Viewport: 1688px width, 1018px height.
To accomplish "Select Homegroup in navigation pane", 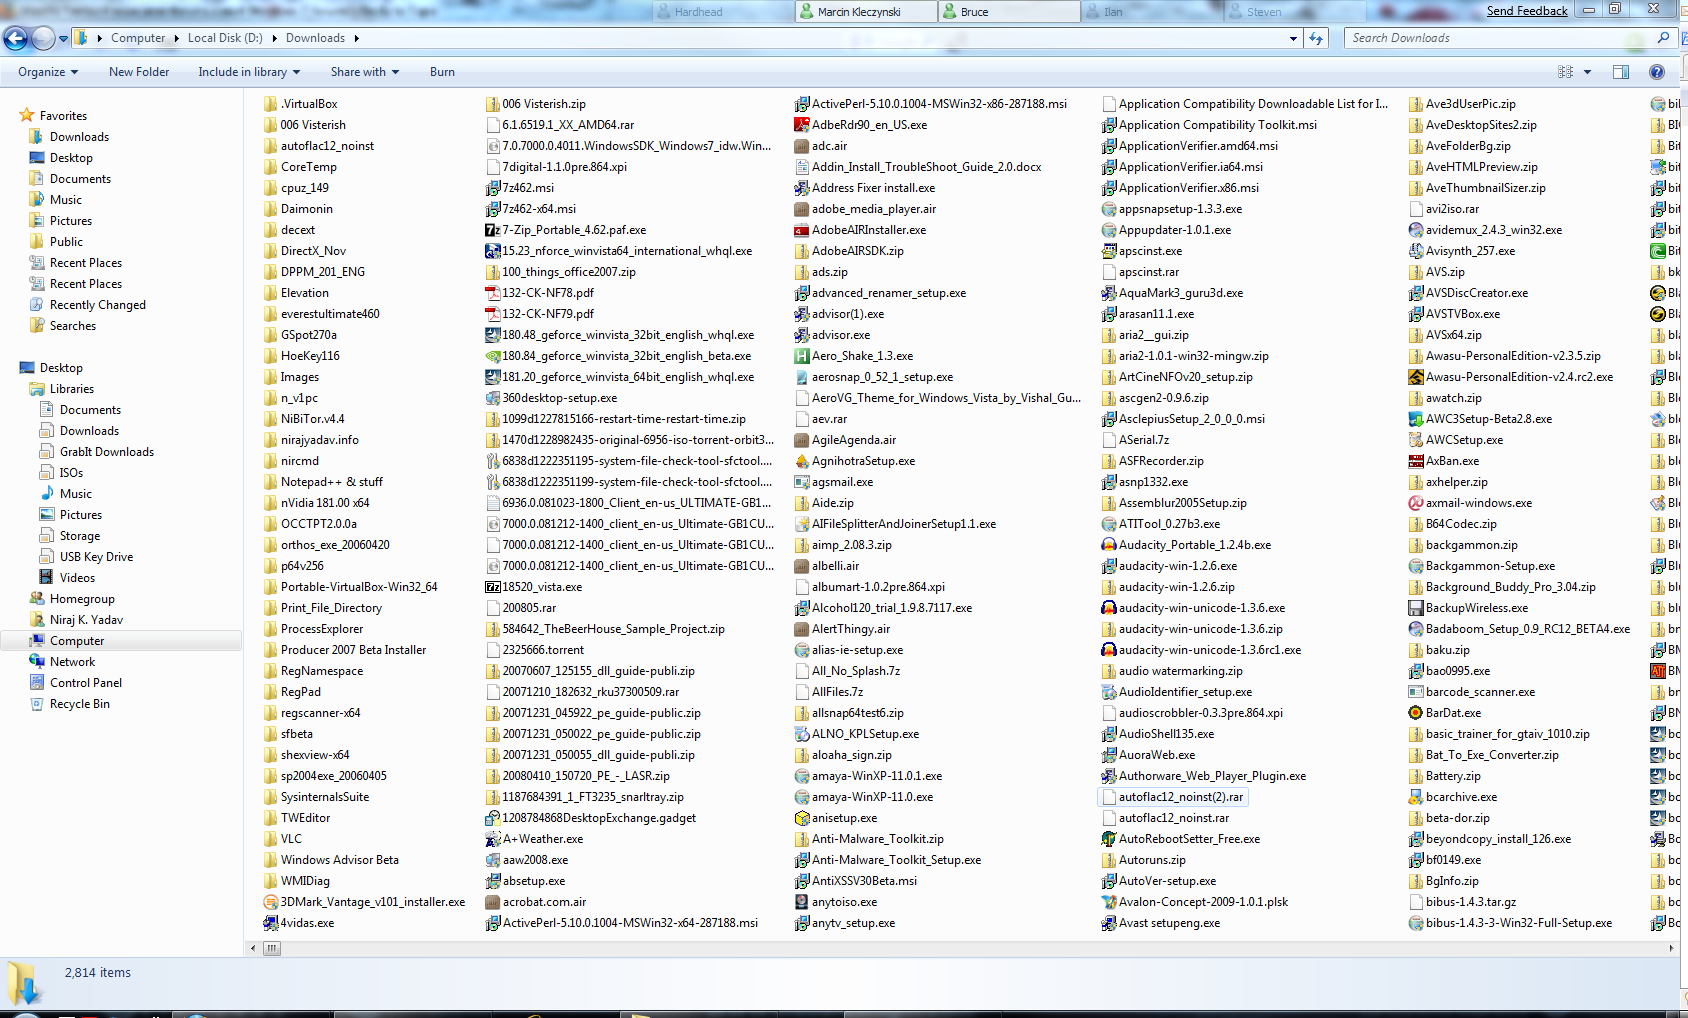I will click(x=82, y=599).
